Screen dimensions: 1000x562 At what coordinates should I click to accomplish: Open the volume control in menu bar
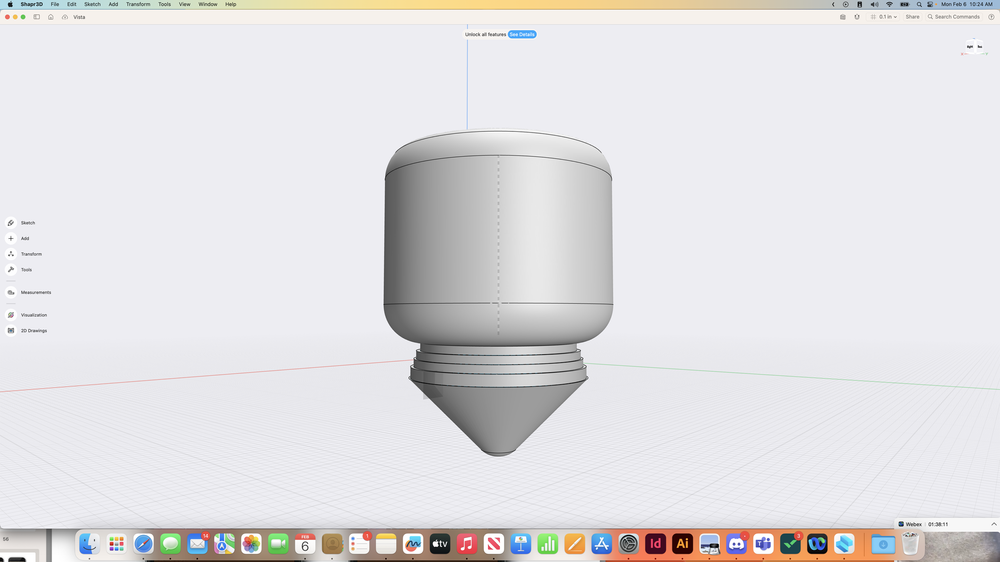pyautogui.click(x=874, y=4)
